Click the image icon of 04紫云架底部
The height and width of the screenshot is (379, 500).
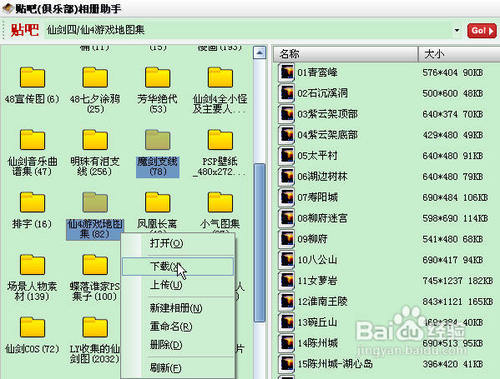[x=287, y=135]
